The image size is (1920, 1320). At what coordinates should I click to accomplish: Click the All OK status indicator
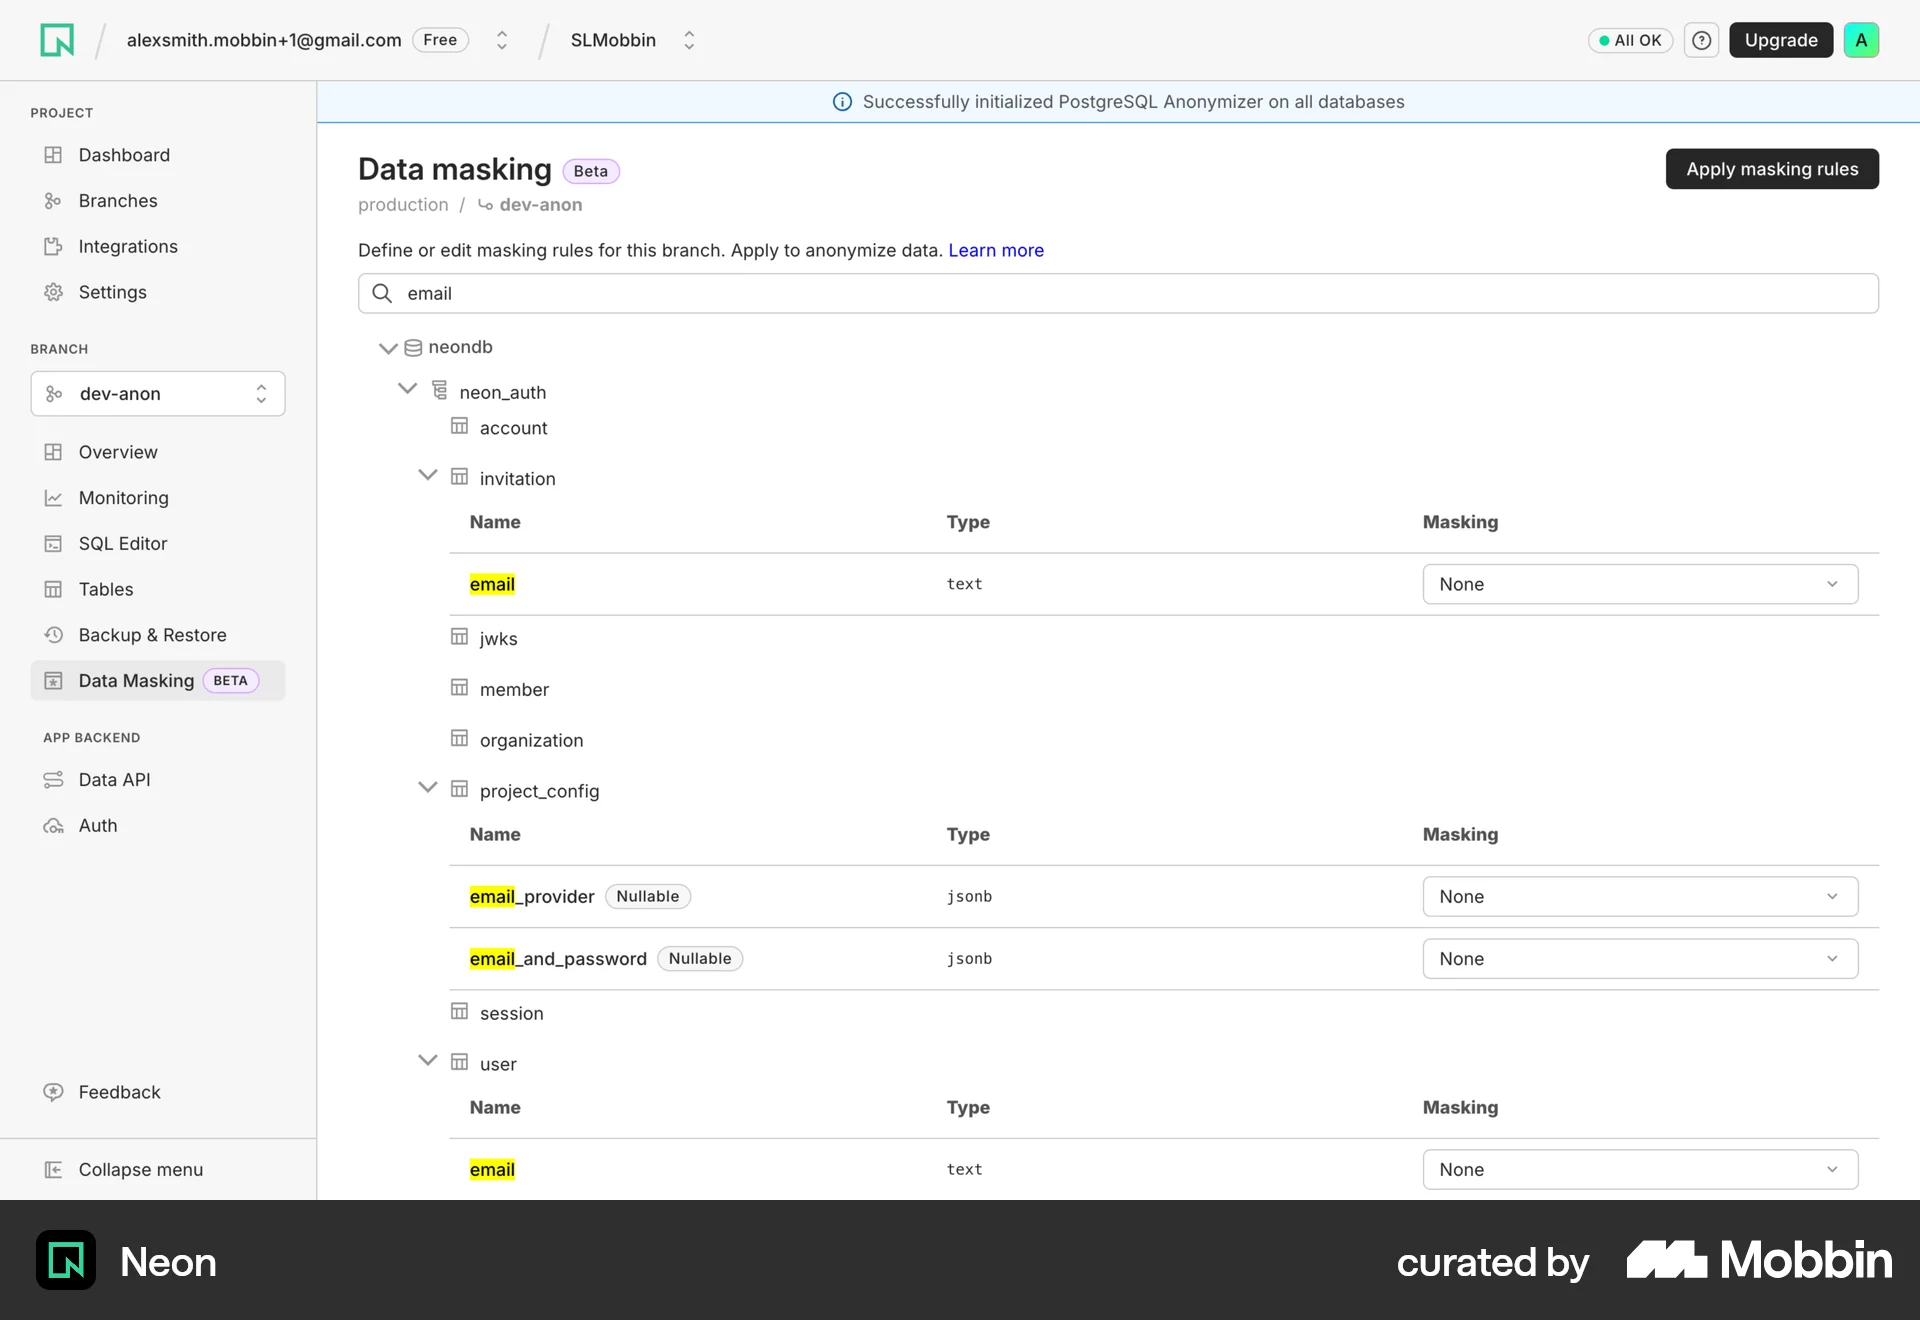pos(1630,40)
